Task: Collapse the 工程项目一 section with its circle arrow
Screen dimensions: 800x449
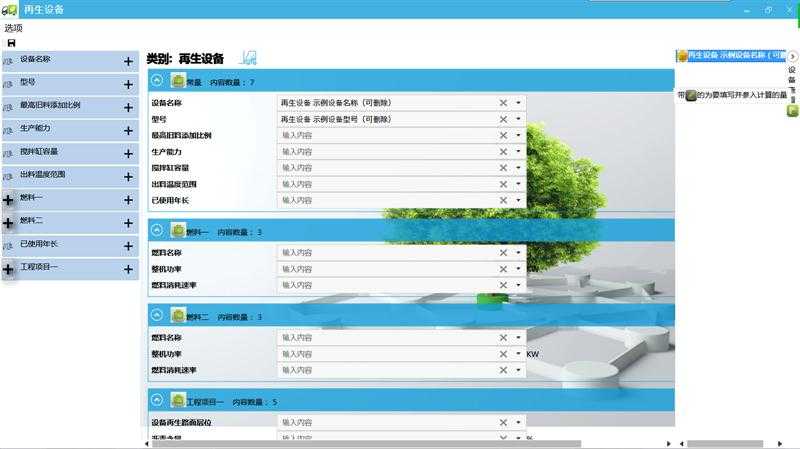Action: coord(157,401)
